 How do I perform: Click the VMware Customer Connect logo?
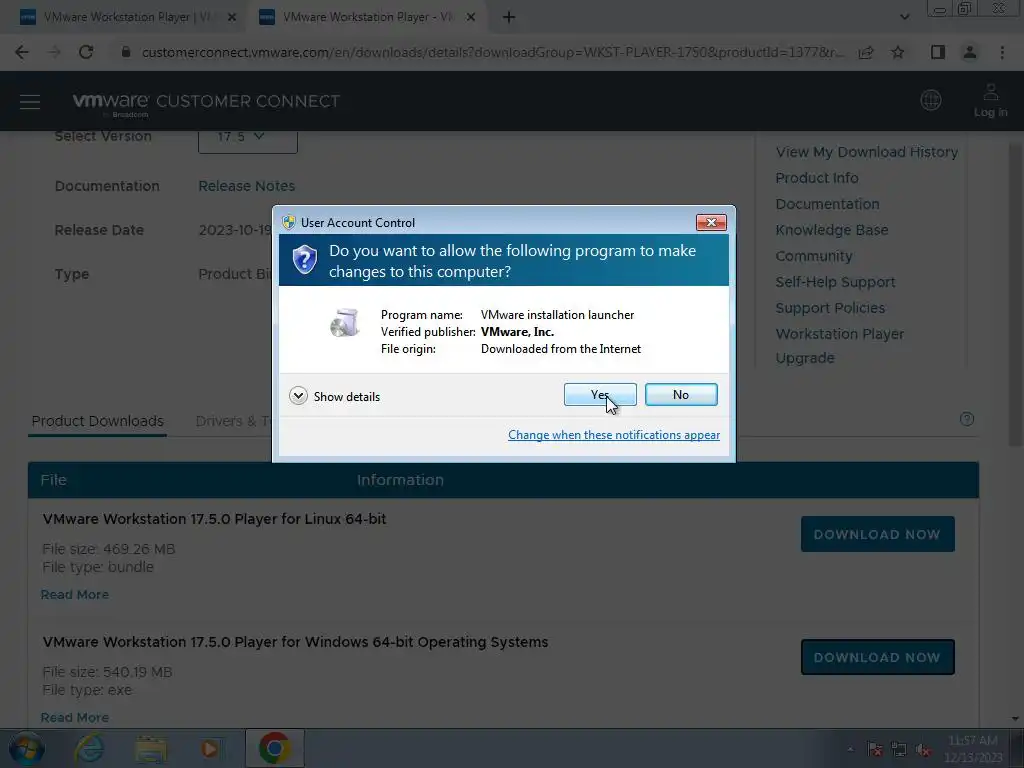(x=206, y=103)
